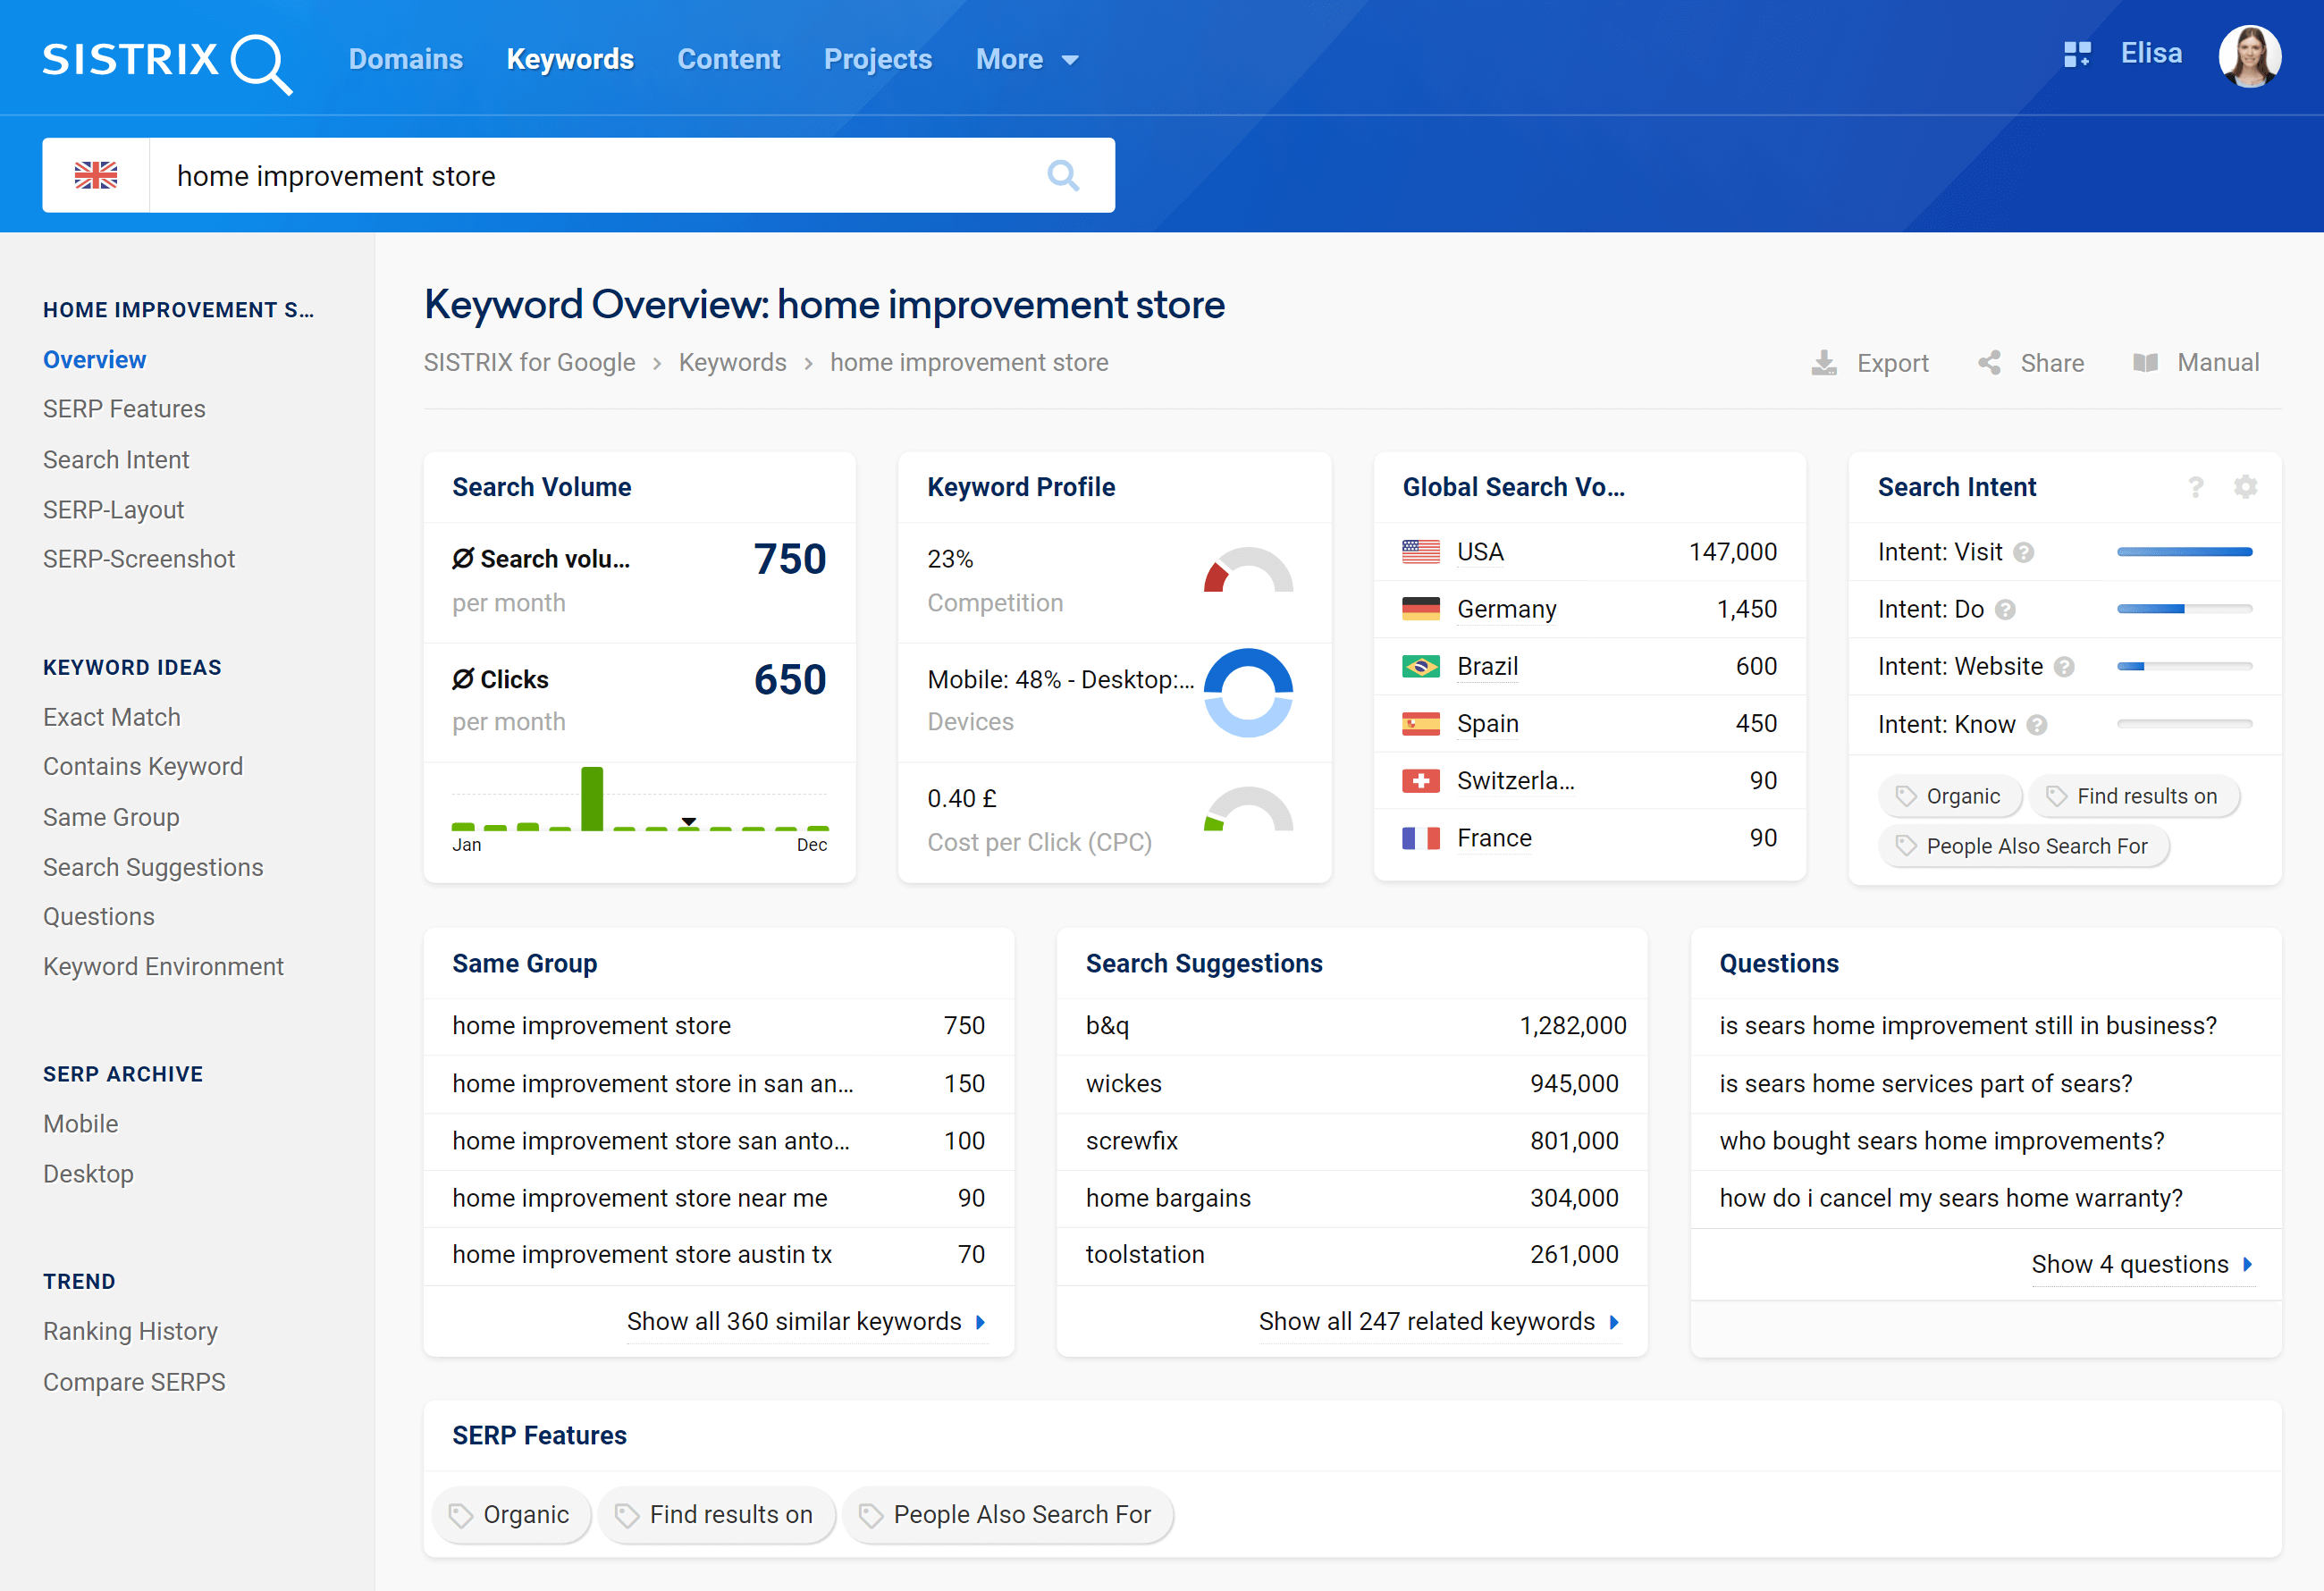Expand the More dropdown menu
This screenshot has height=1591, width=2324.
(1026, 59)
